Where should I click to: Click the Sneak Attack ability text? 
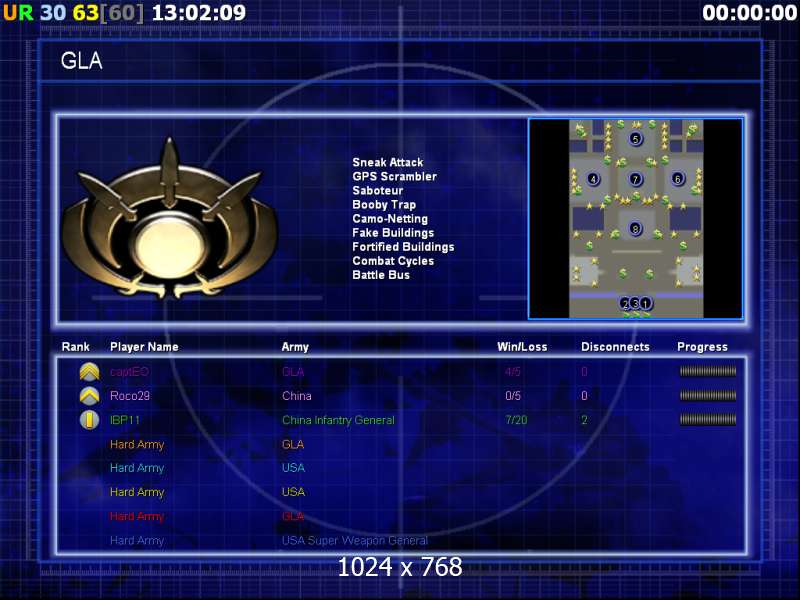pos(388,162)
